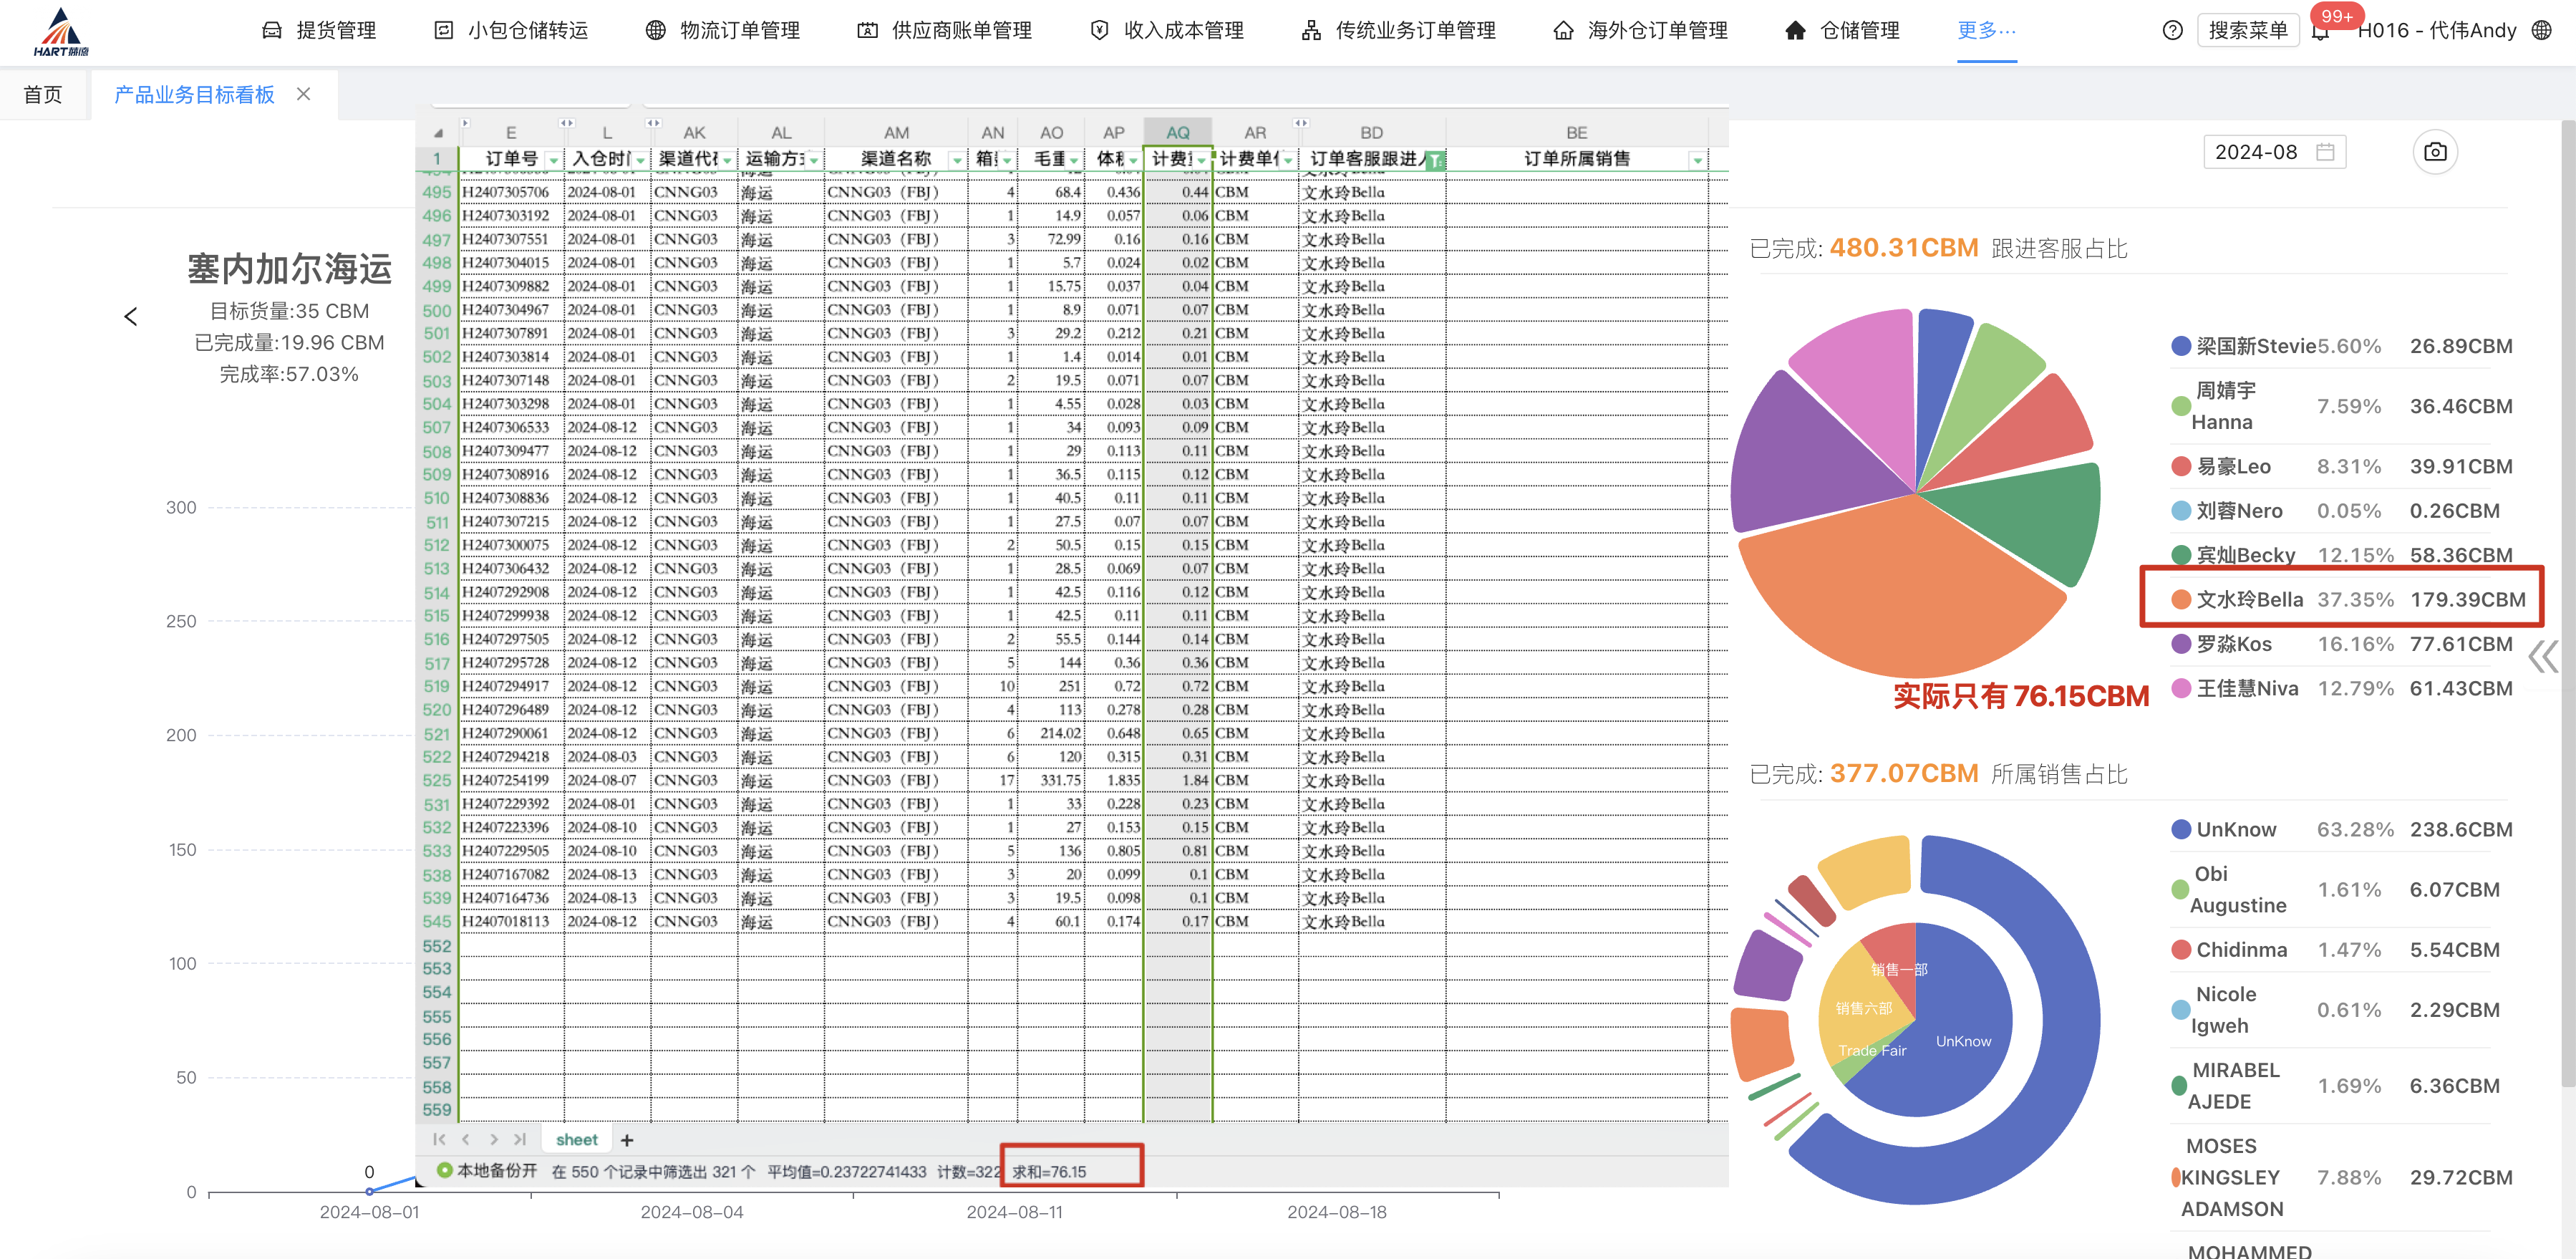
Task: Switch to the 首页 tab
Action: pyautogui.click(x=43, y=95)
